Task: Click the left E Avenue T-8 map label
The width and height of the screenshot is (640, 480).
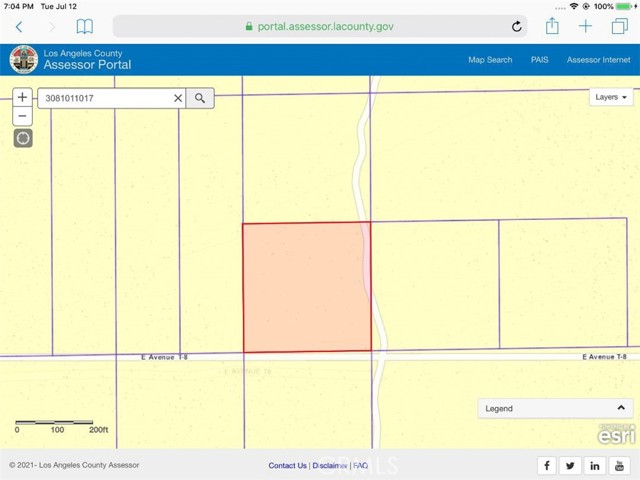Action: click(x=164, y=357)
